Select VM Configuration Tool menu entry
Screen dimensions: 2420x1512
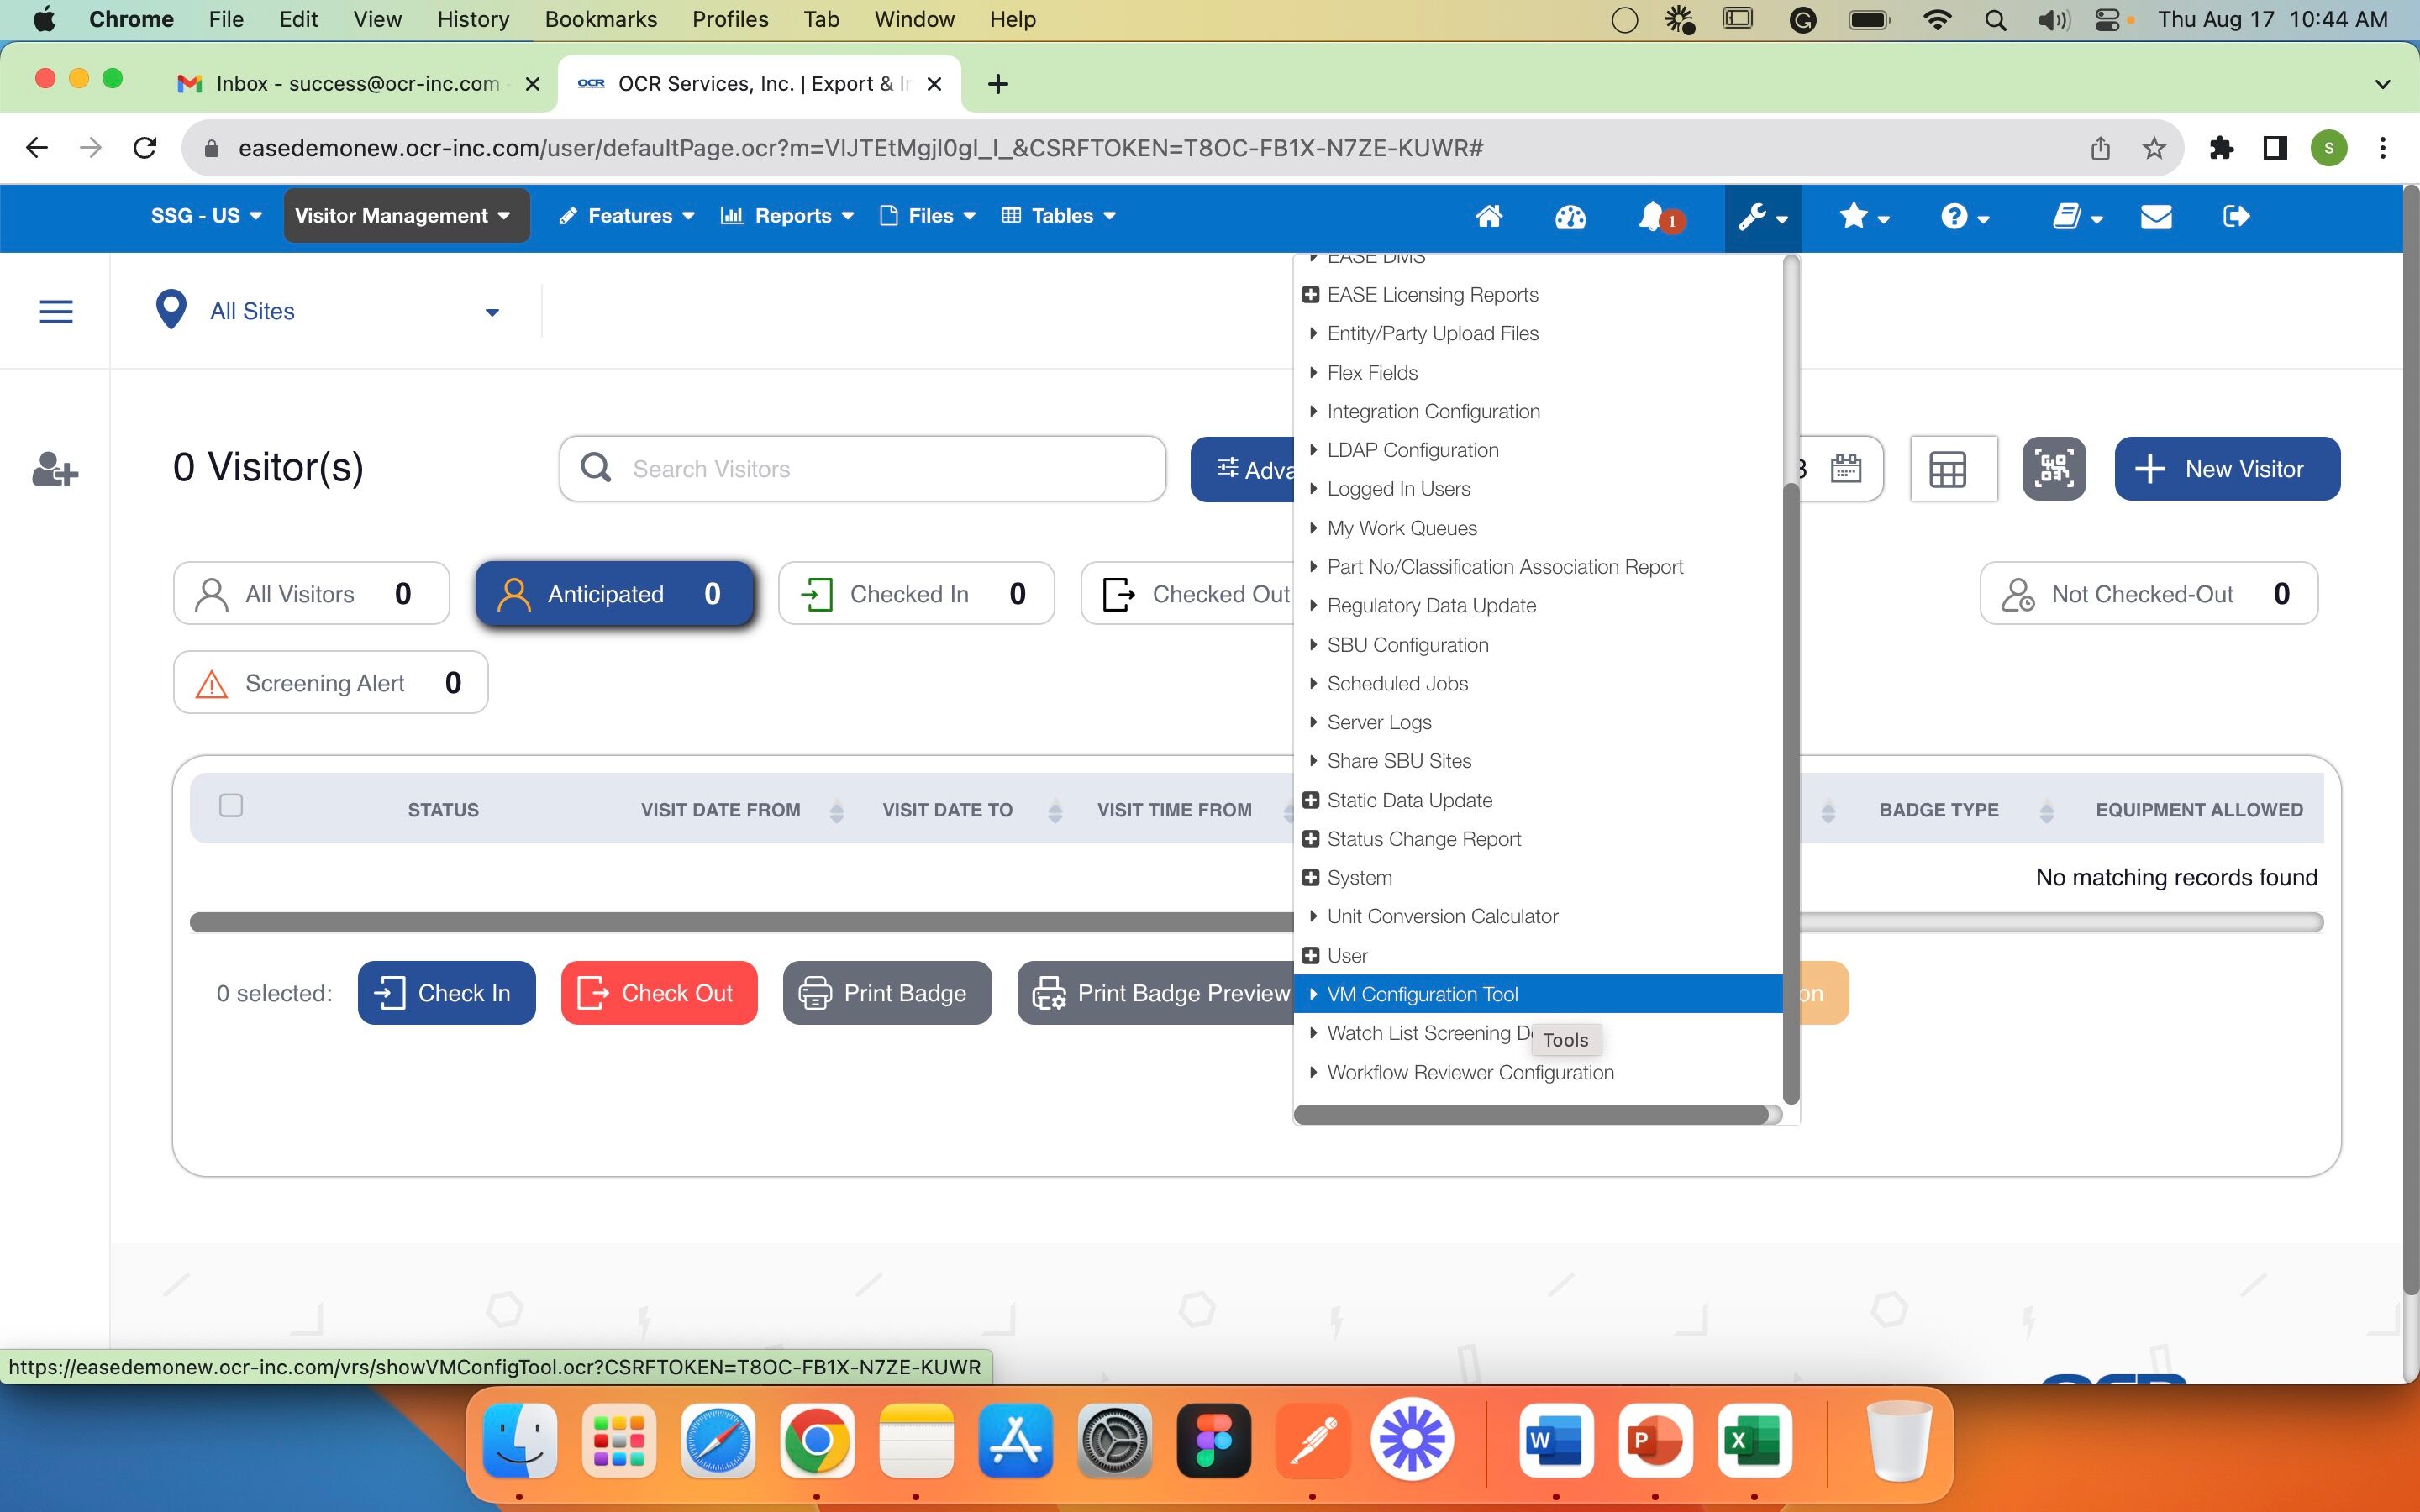click(x=1422, y=994)
